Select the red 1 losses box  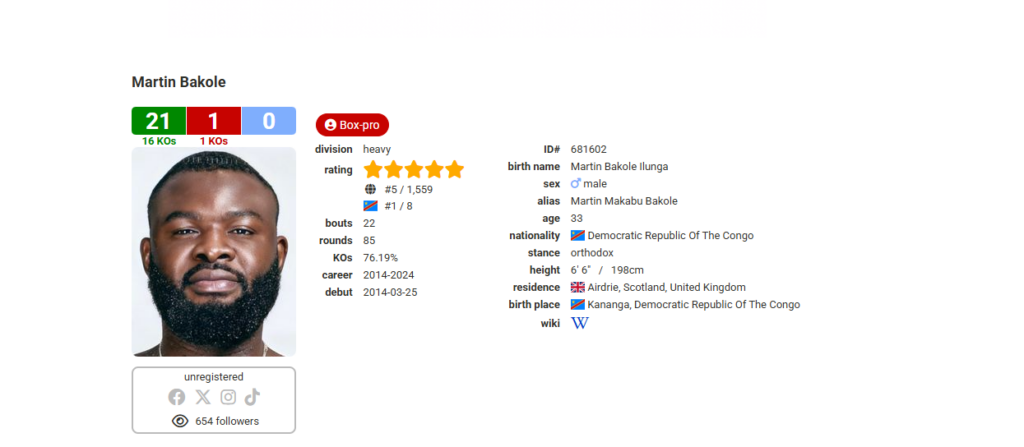click(x=214, y=121)
